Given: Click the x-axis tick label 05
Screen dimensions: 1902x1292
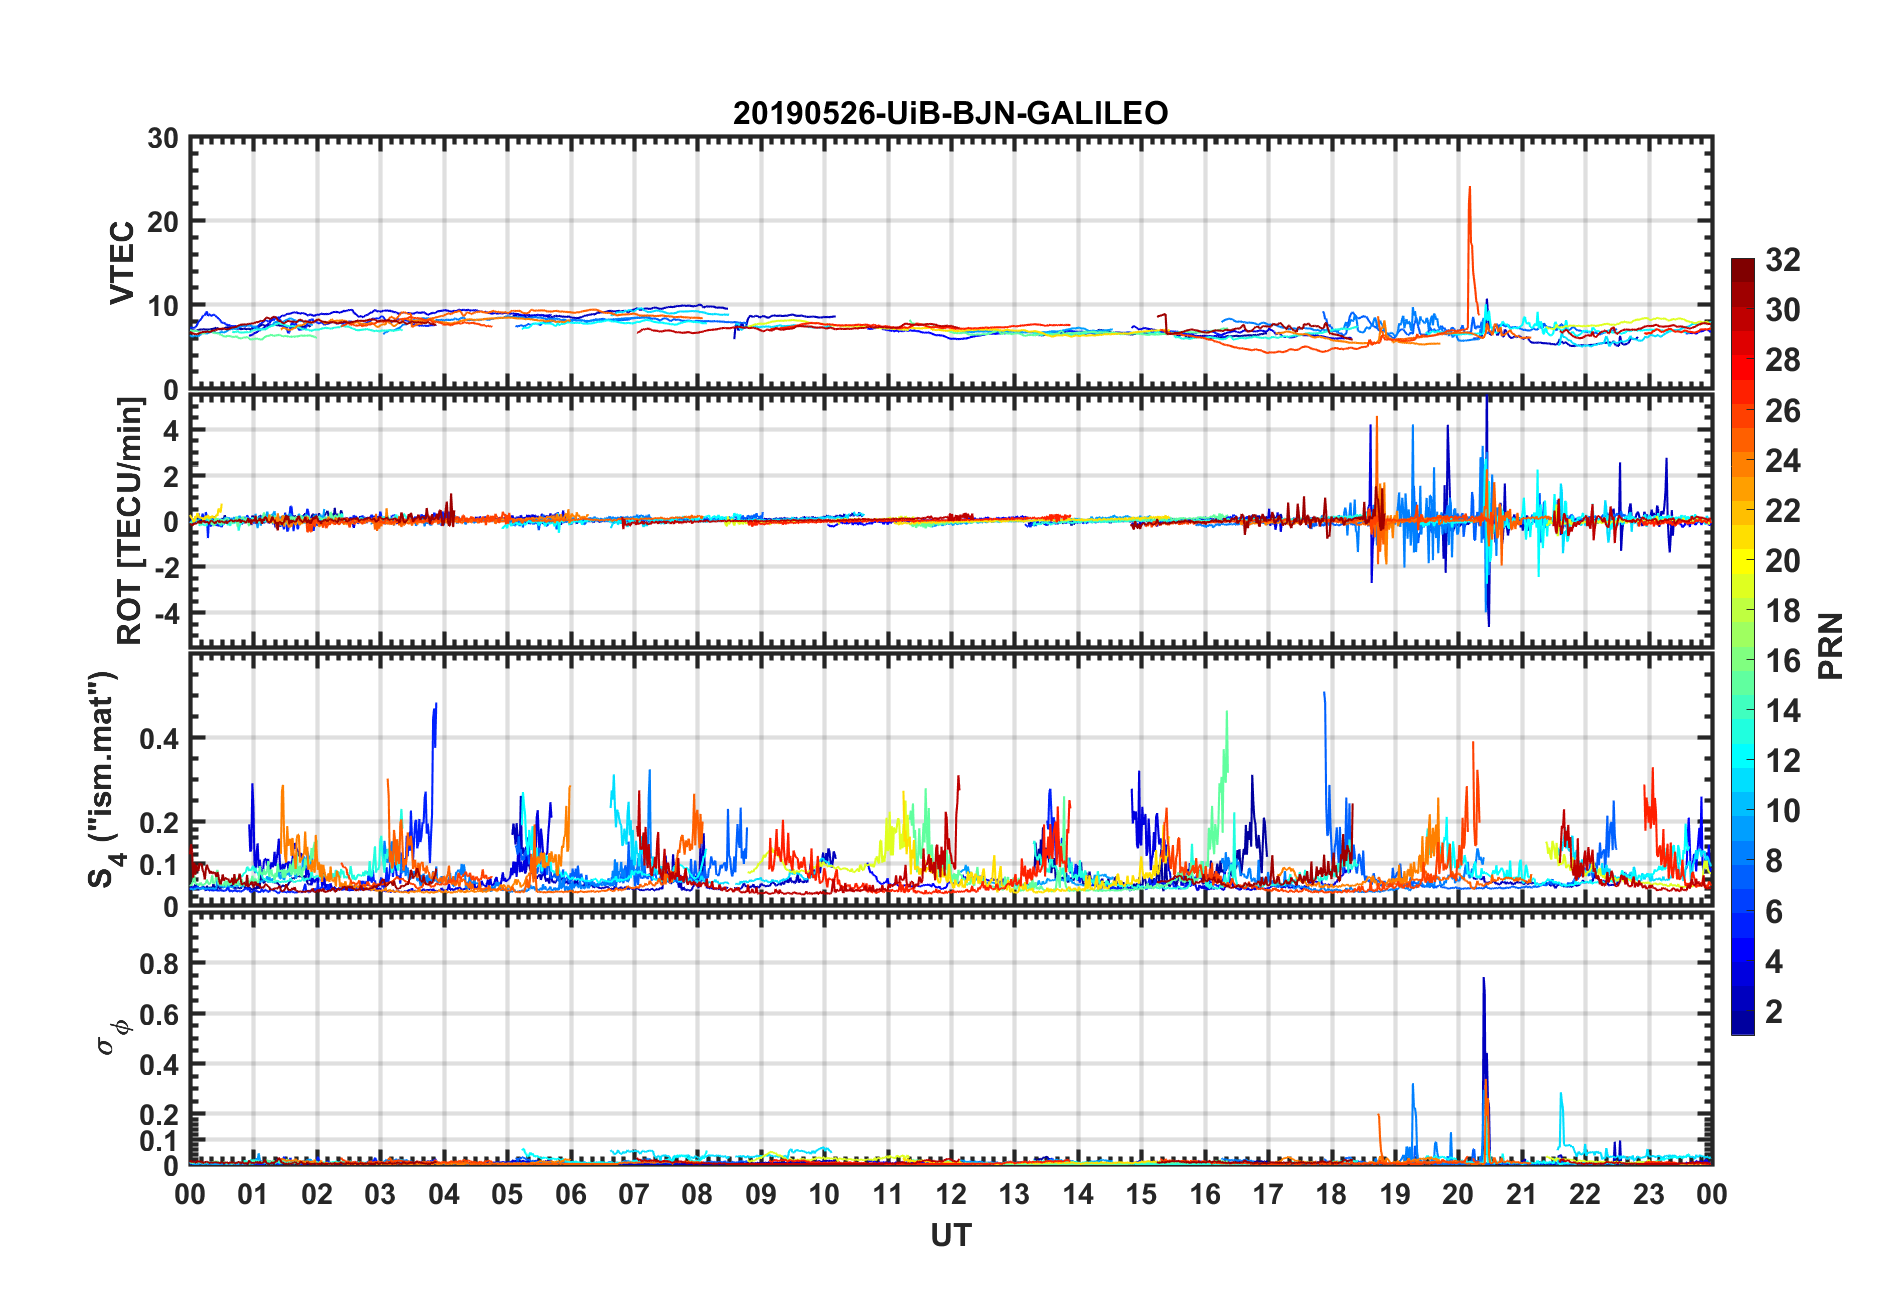Looking at the screenshot, I should coord(507,1194).
